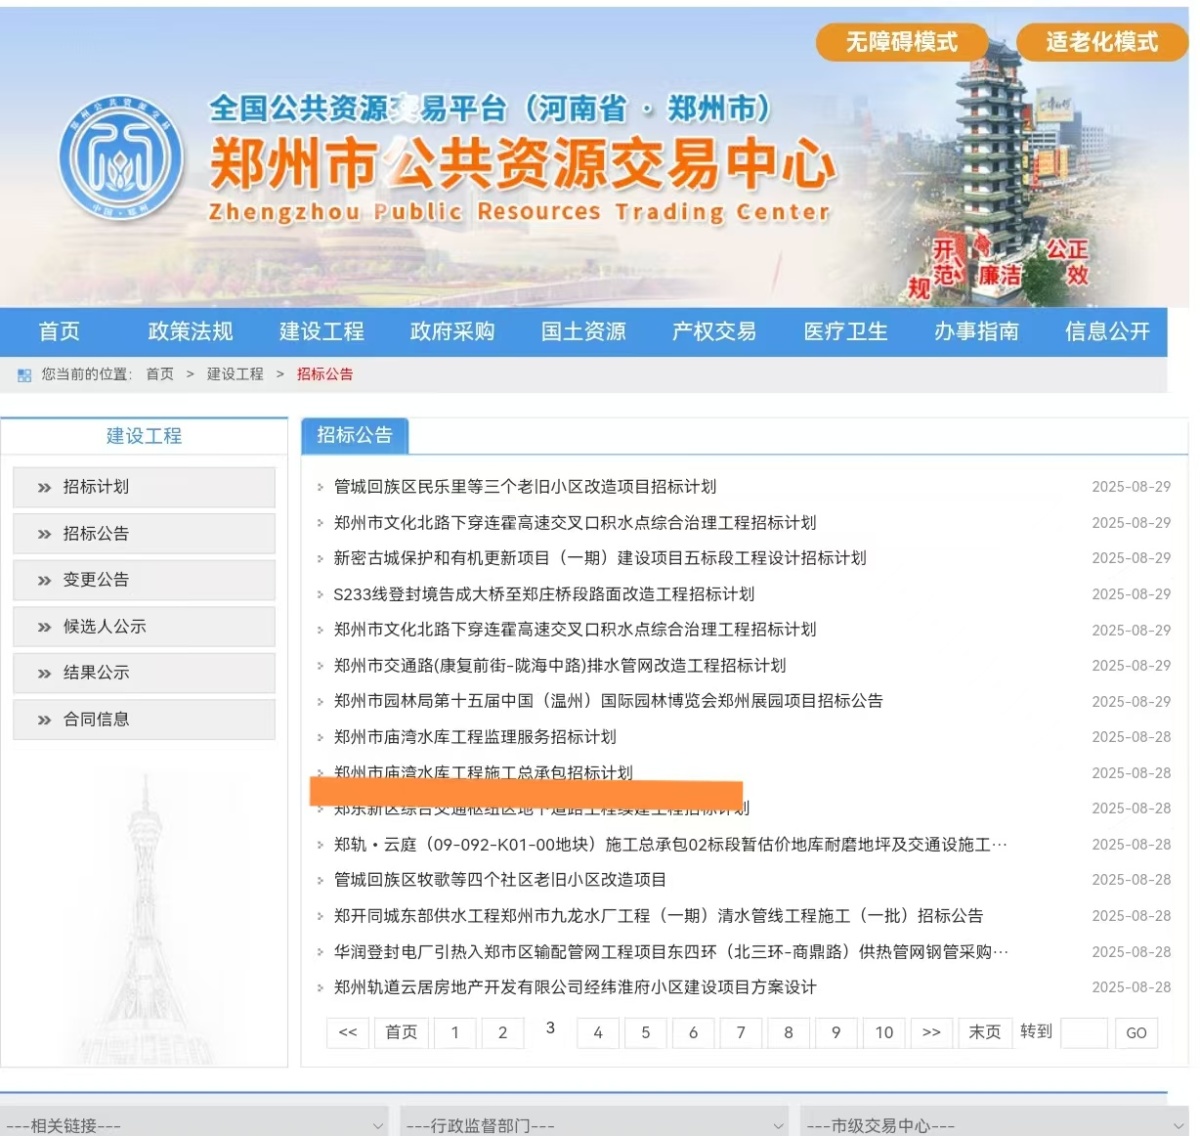Click the breadcrumb location grid icon

[24, 375]
